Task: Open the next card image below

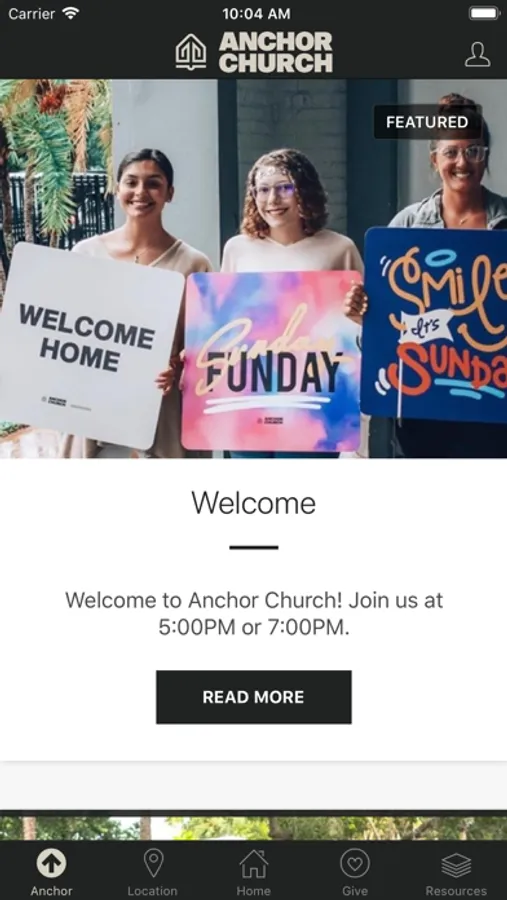Action: pyautogui.click(x=254, y=828)
